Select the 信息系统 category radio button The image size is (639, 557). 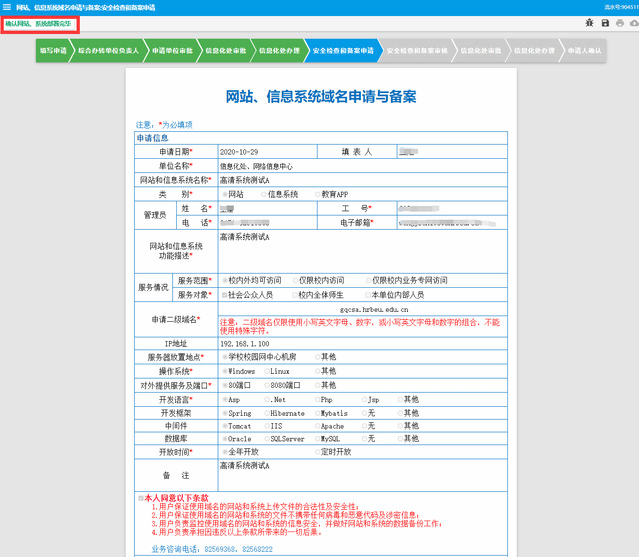coord(264,194)
